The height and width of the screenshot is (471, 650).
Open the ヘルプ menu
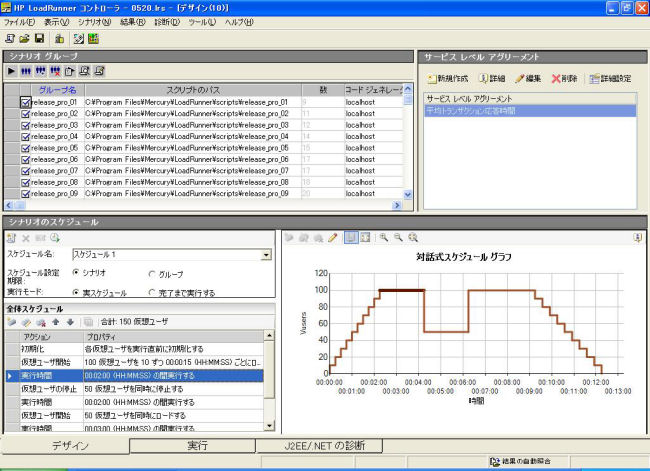tap(239, 22)
